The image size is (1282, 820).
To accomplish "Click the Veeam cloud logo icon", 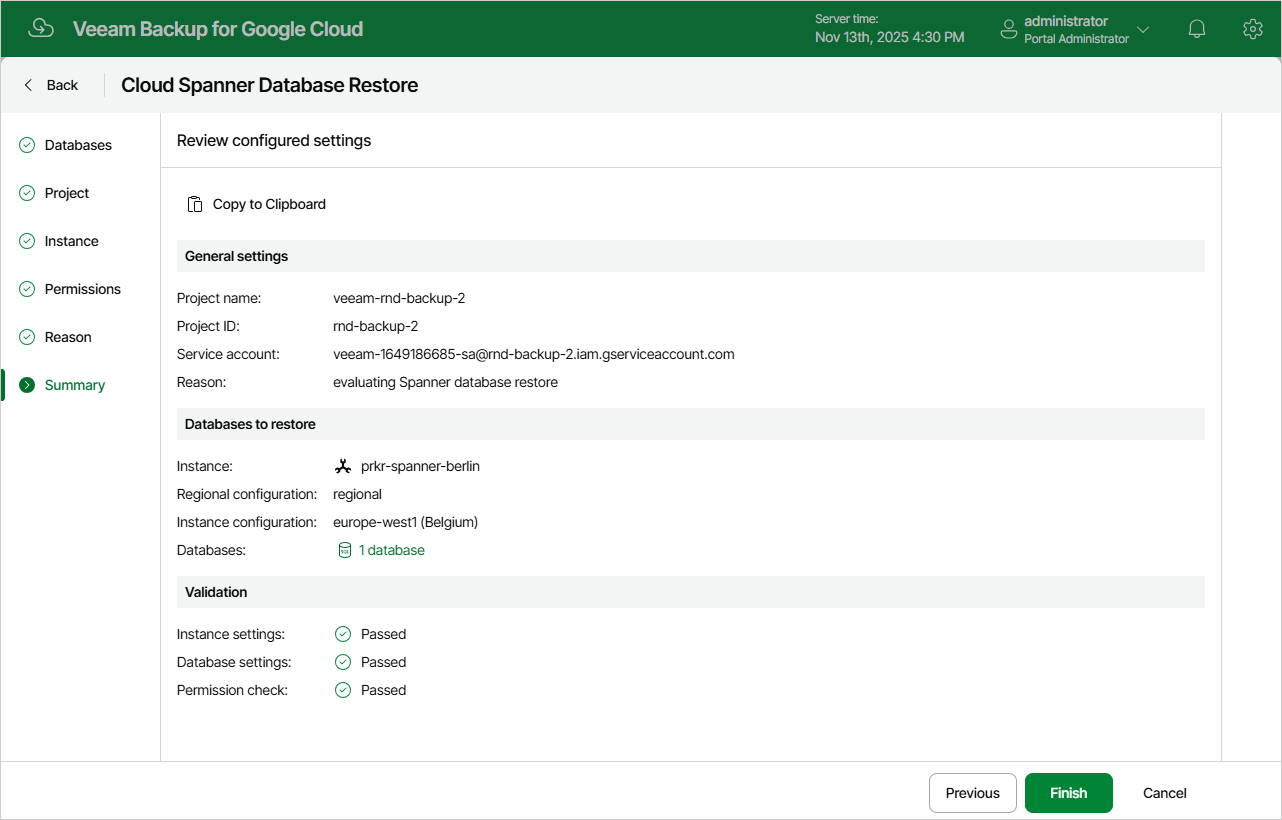I will point(41,28).
